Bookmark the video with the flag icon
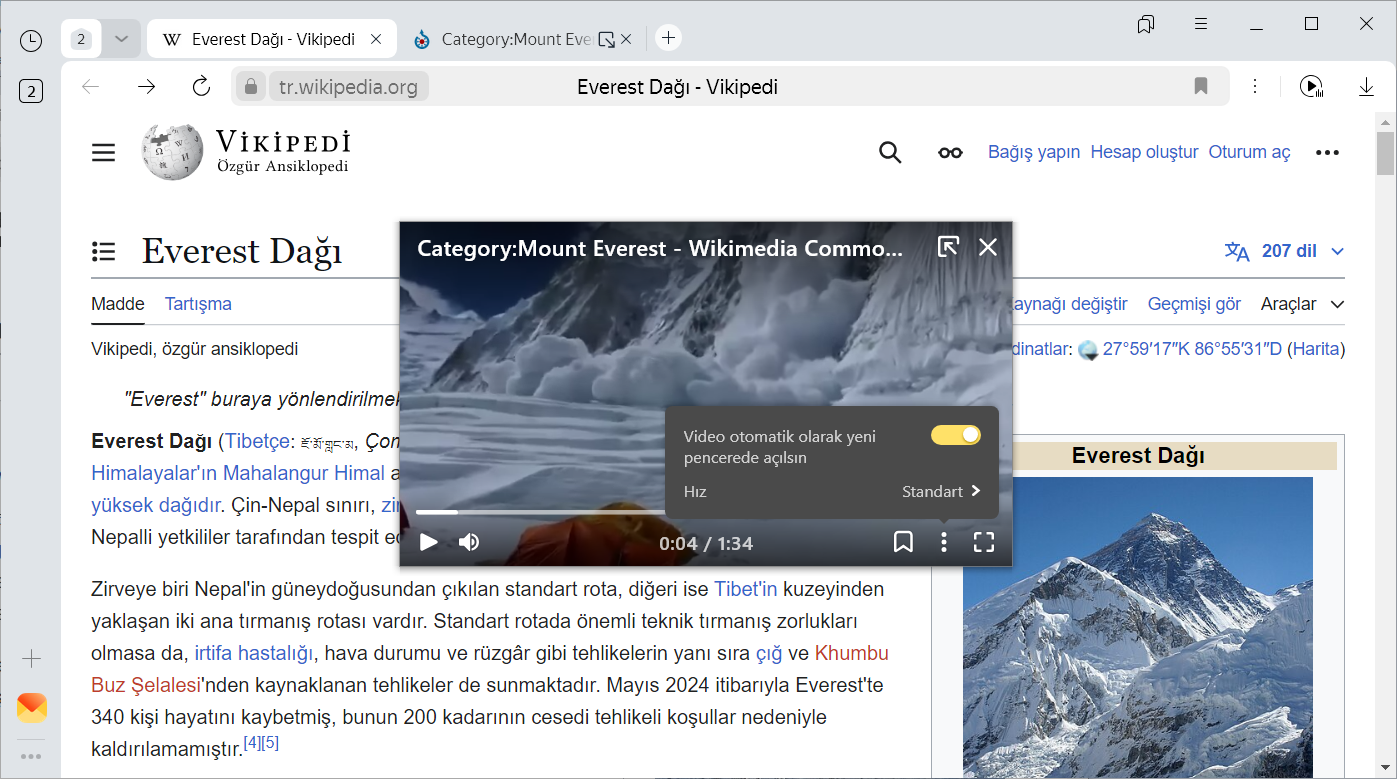 [x=903, y=542]
